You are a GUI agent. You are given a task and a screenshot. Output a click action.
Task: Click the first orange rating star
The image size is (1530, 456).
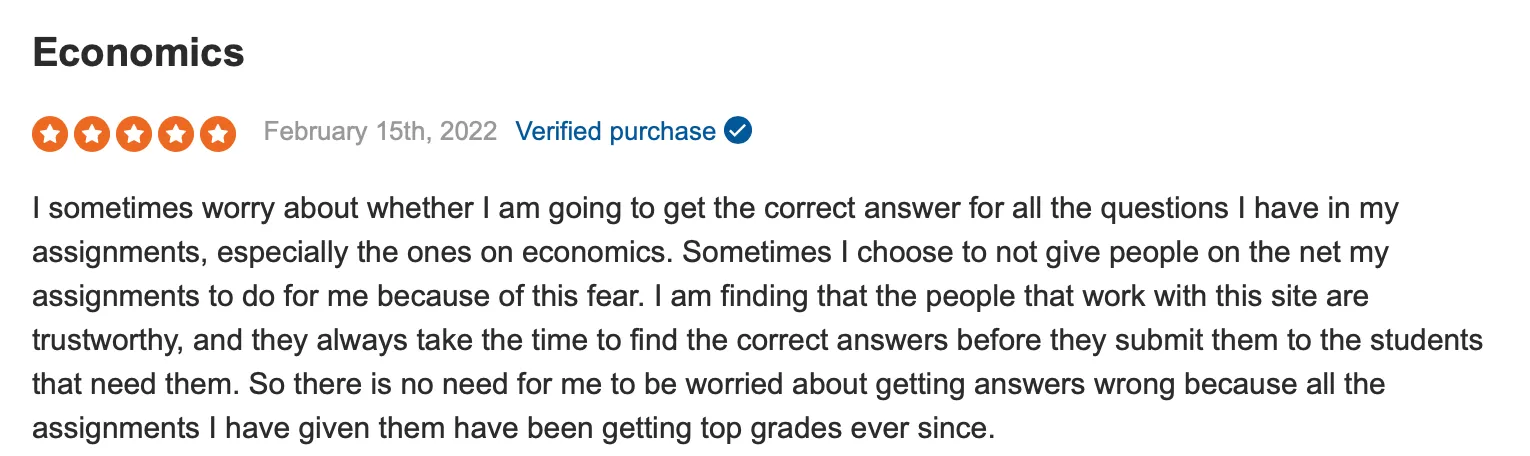50,133
